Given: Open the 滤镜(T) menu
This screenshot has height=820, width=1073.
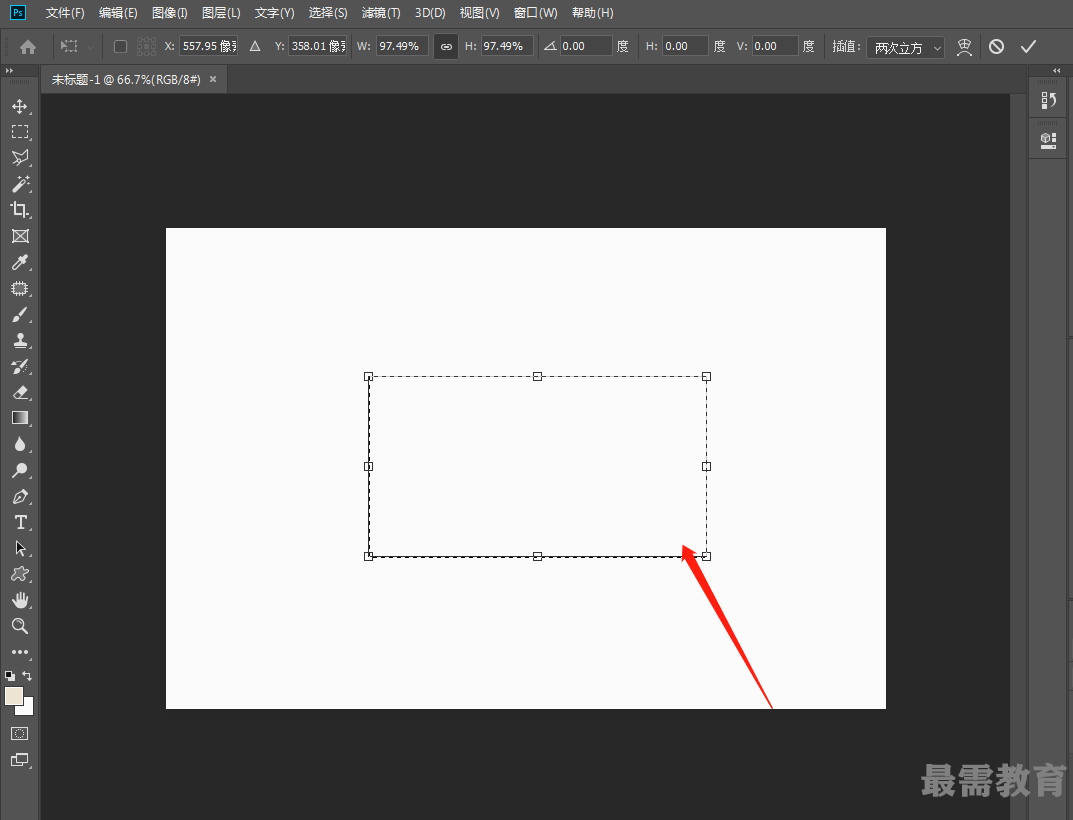Looking at the screenshot, I should point(380,13).
